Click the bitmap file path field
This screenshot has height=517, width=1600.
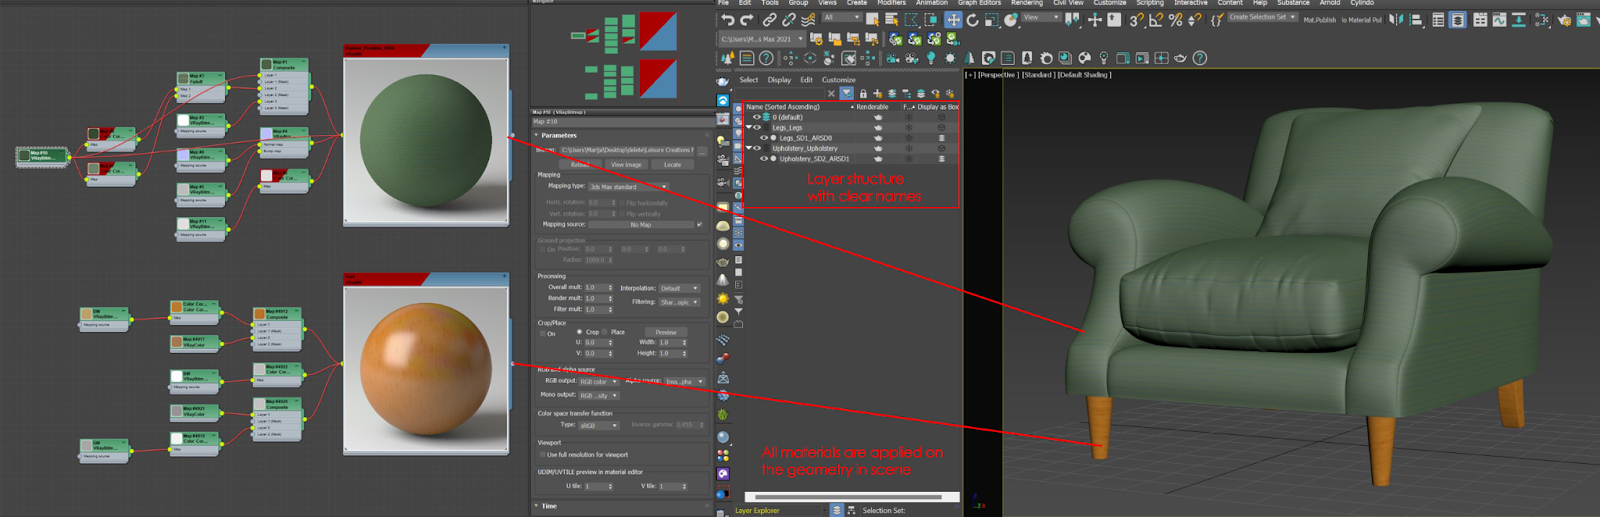click(626, 150)
